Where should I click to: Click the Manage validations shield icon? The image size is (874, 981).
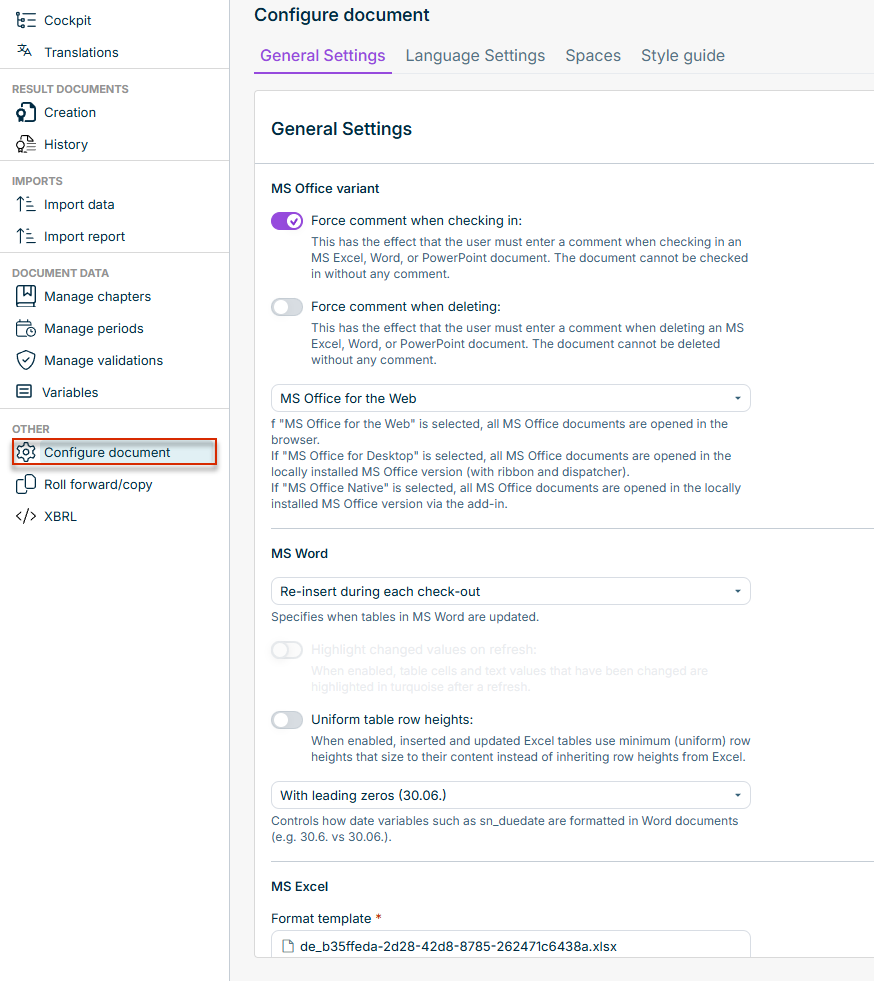(26, 360)
